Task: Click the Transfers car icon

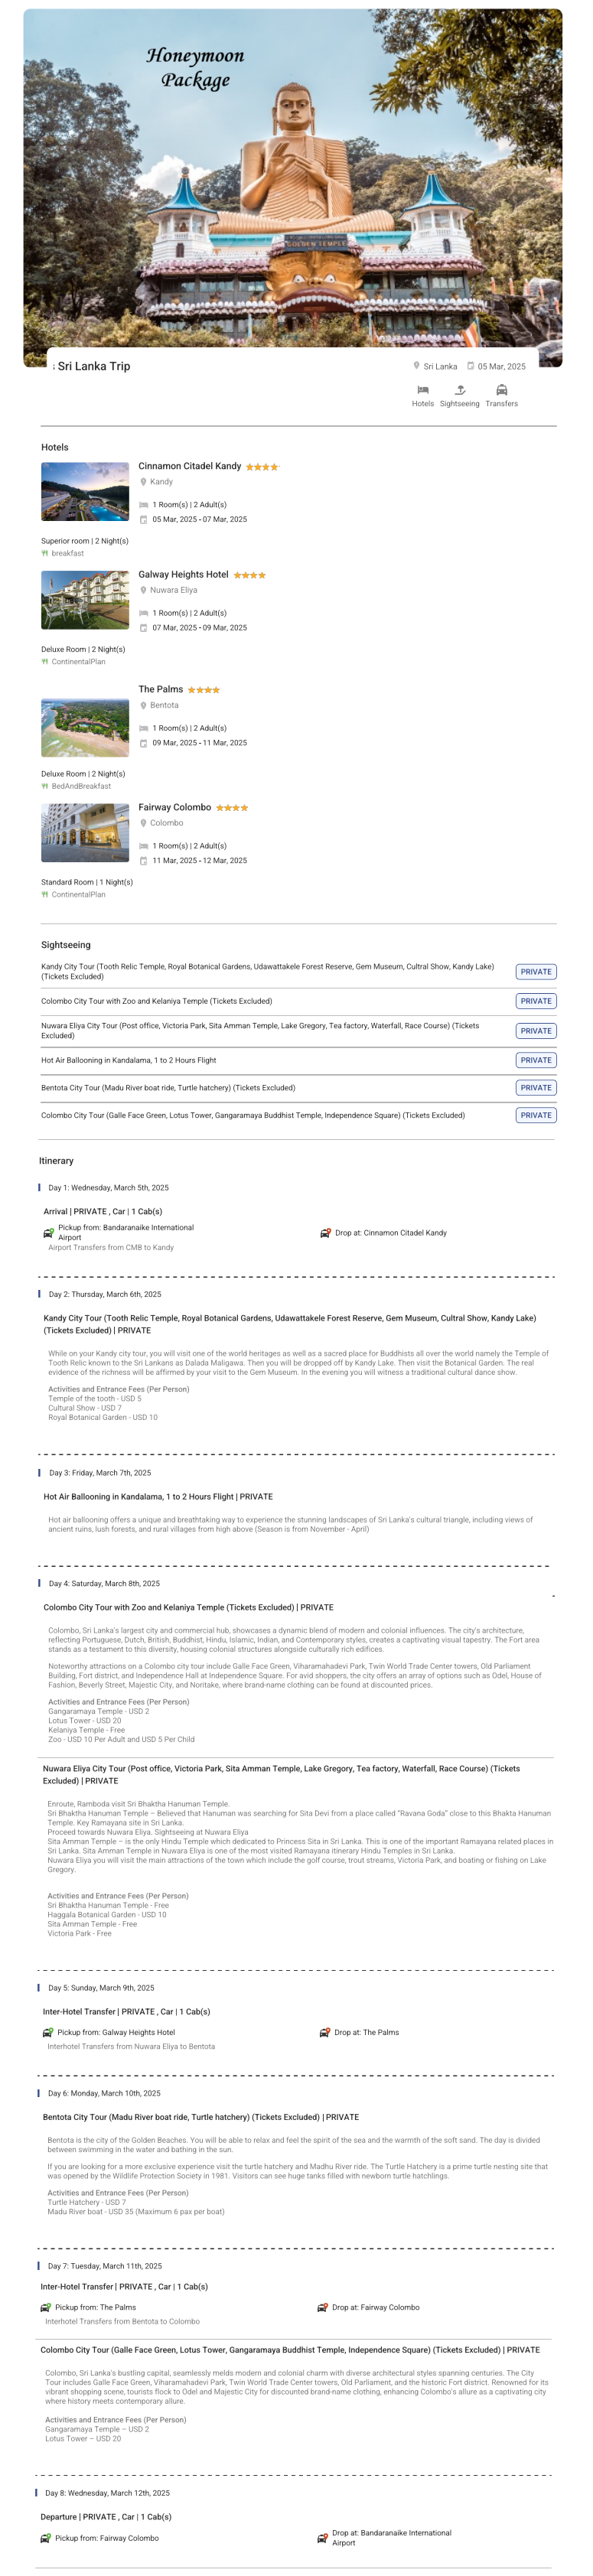Action: click(x=502, y=390)
